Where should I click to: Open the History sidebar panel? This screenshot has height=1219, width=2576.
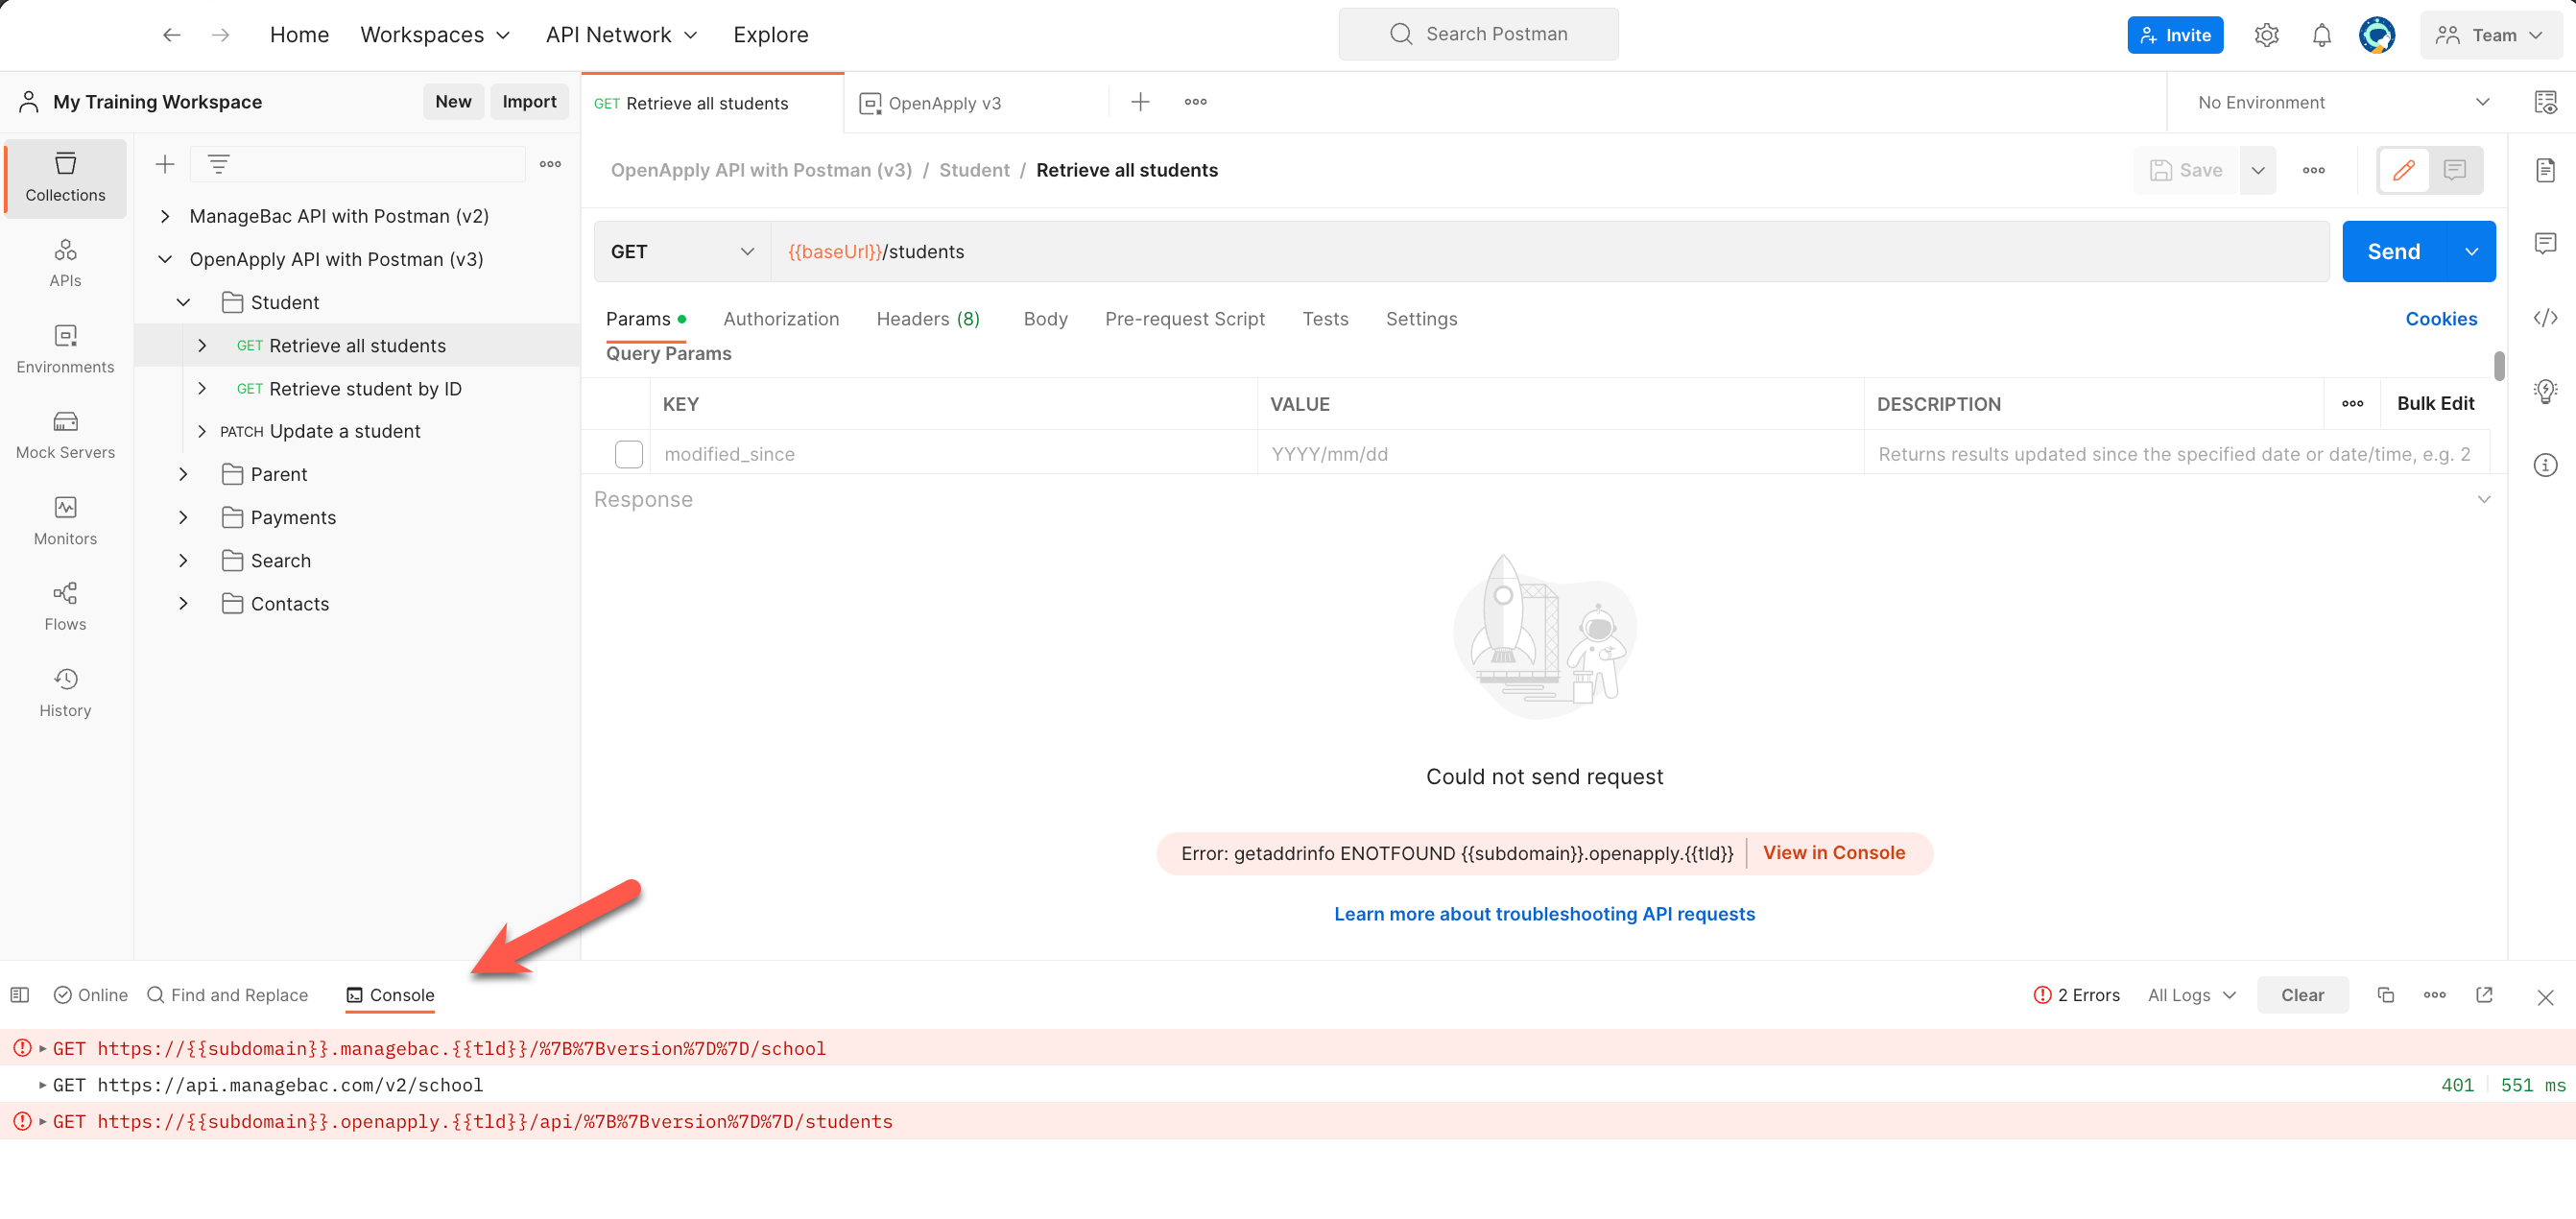[65, 693]
